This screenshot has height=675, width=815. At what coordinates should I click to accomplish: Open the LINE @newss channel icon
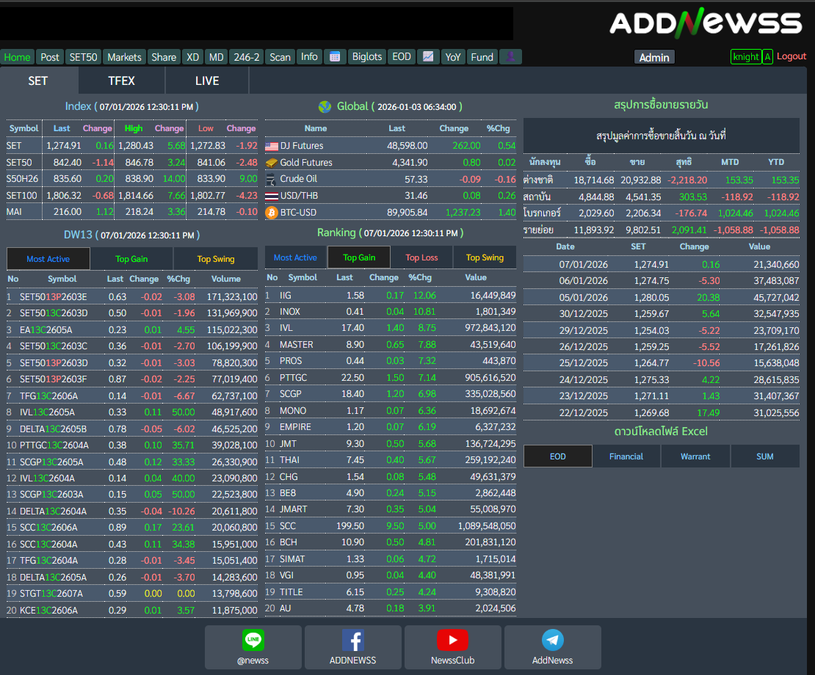tap(253, 641)
